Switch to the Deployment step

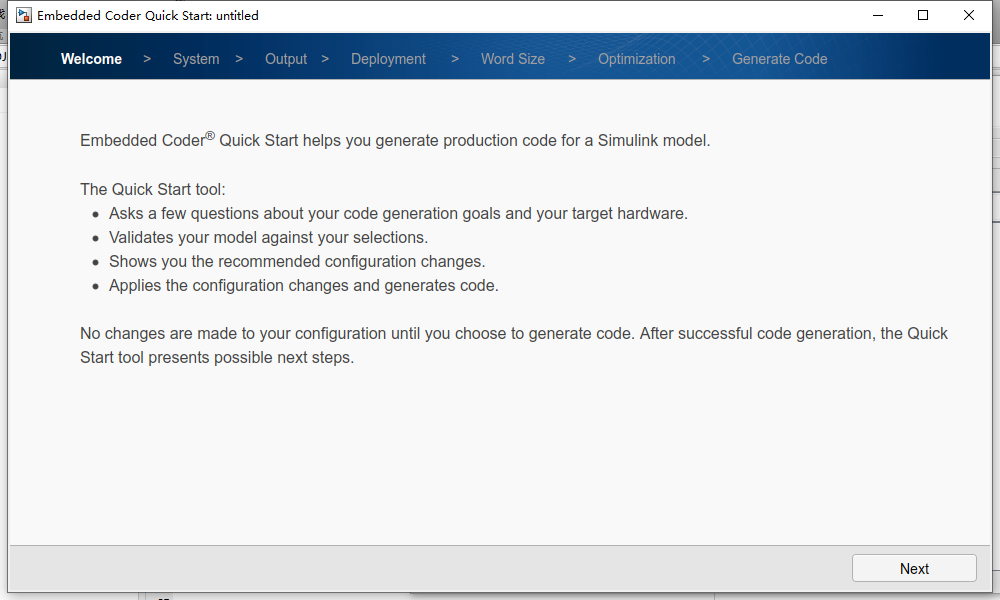388,59
